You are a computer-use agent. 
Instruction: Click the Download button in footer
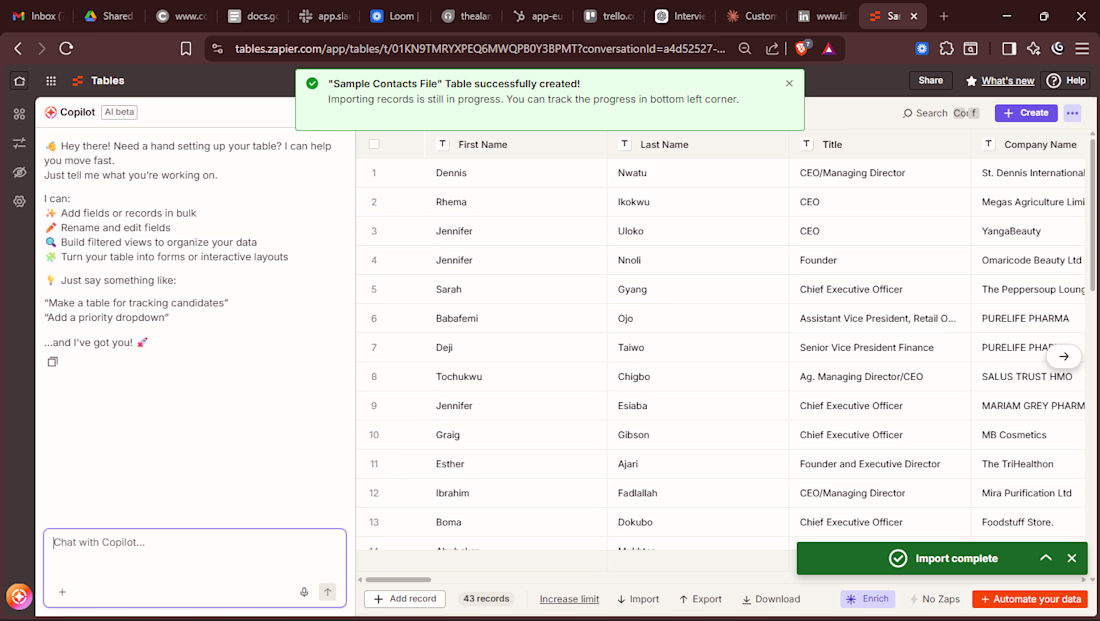771,599
